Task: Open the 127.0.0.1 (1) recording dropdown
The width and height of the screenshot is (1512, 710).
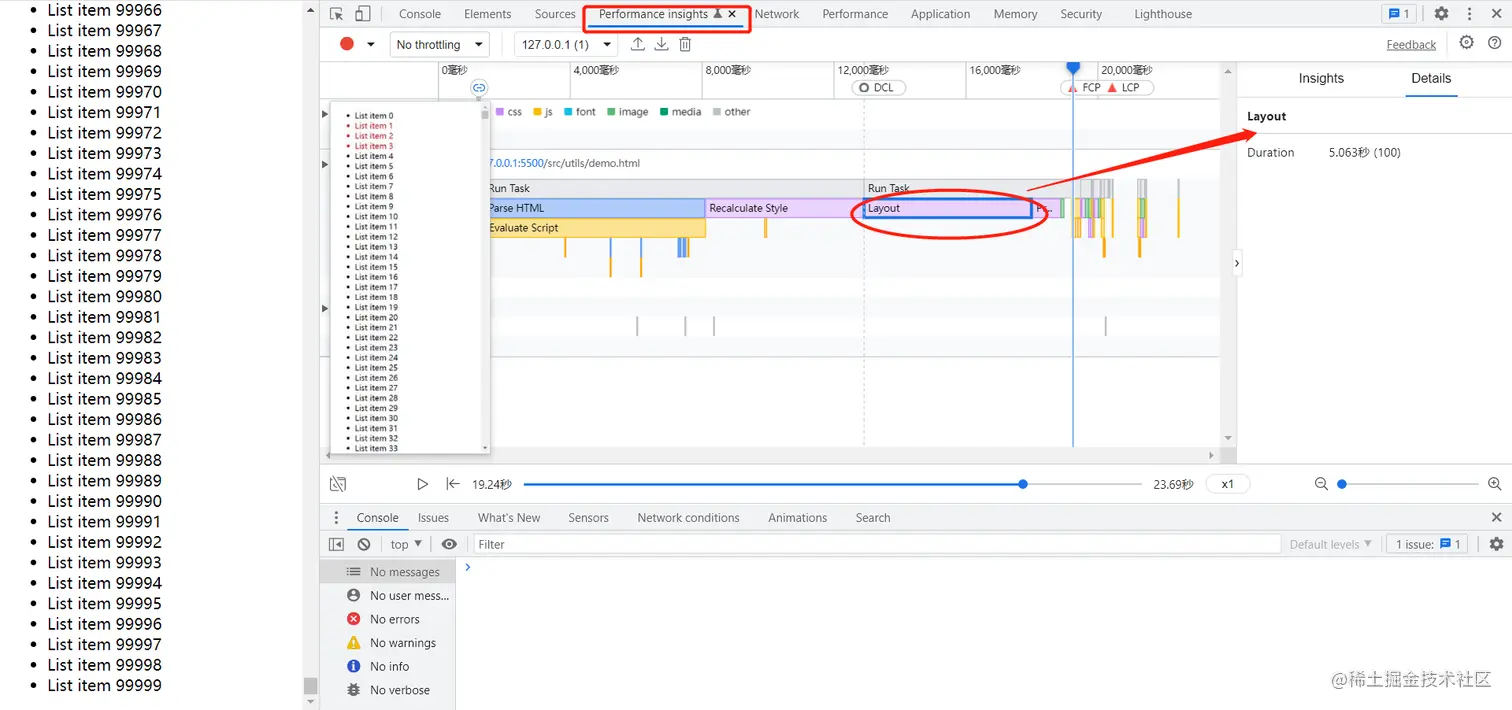Action: coord(567,44)
